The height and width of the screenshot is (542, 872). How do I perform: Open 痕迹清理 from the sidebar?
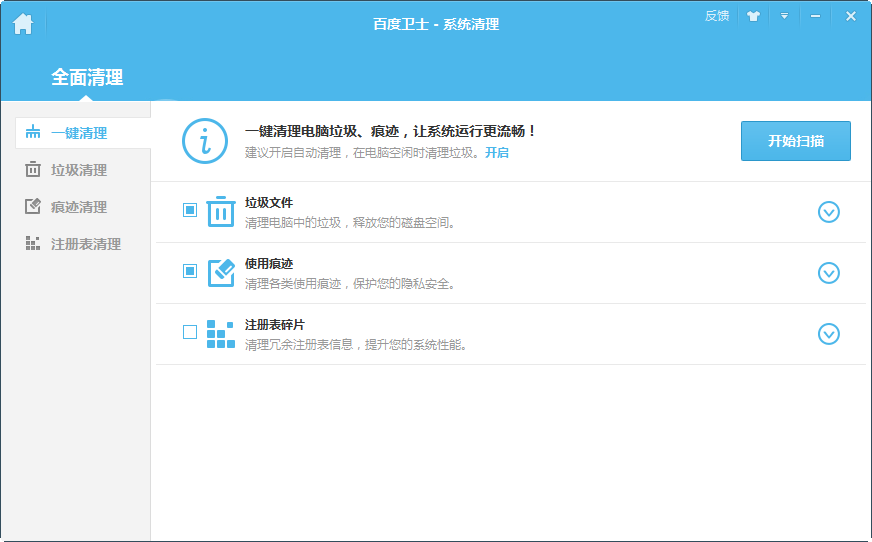[79, 207]
